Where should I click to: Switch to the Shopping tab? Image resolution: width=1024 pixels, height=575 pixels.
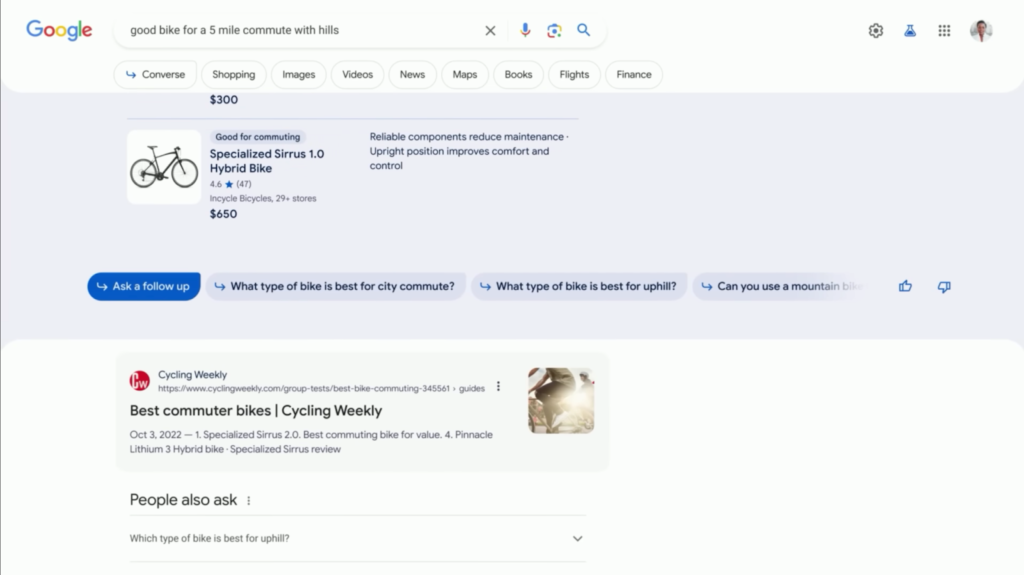click(x=233, y=75)
